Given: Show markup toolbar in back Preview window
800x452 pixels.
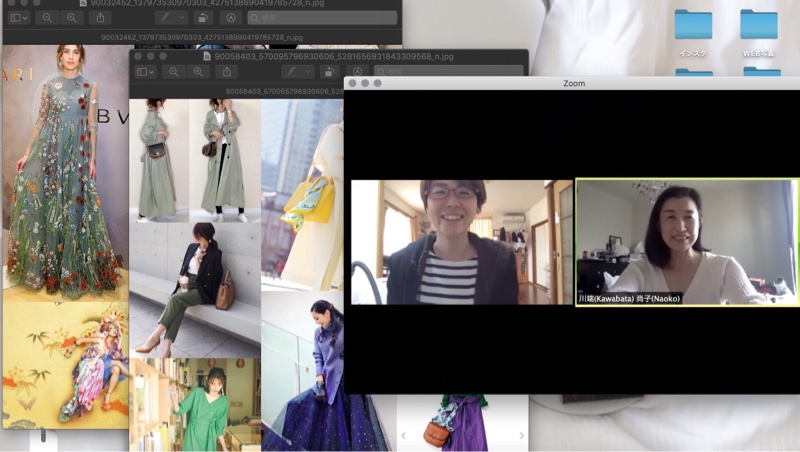Looking at the screenshot, I should tap(231, 18).
